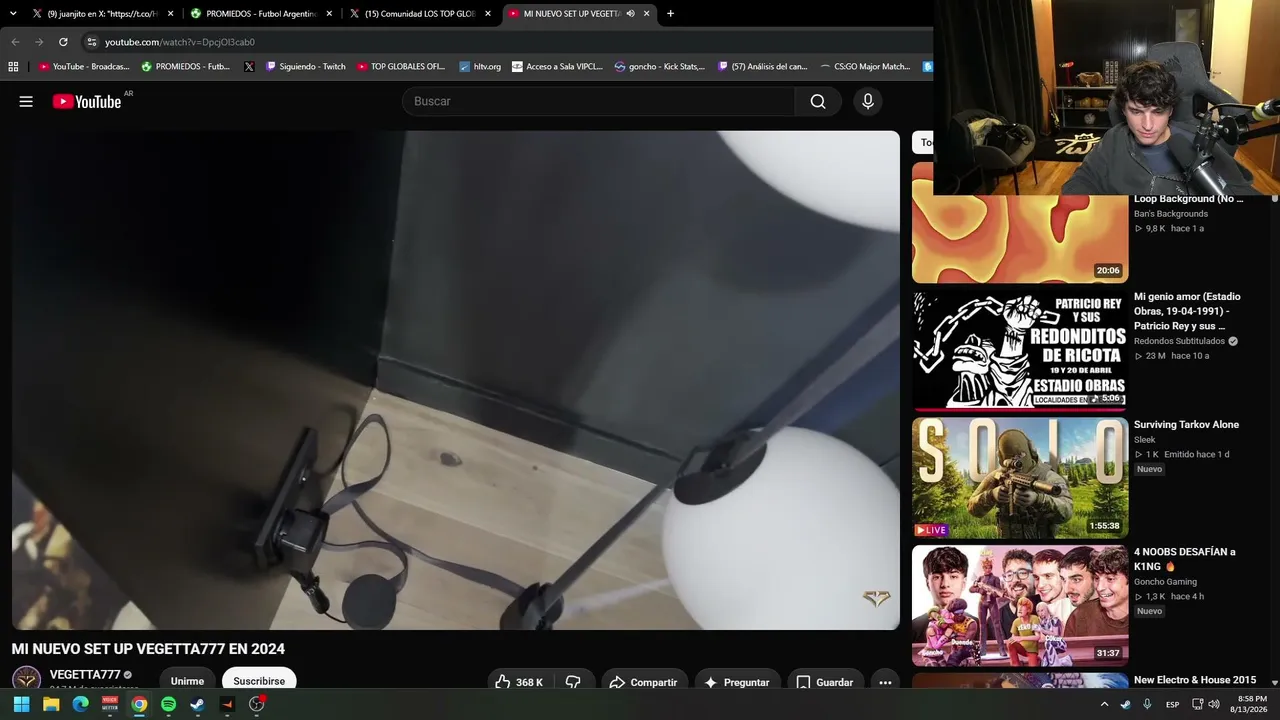Open the Análisis del can... bookmark
1280x720 pixels.
click(763, 67)
